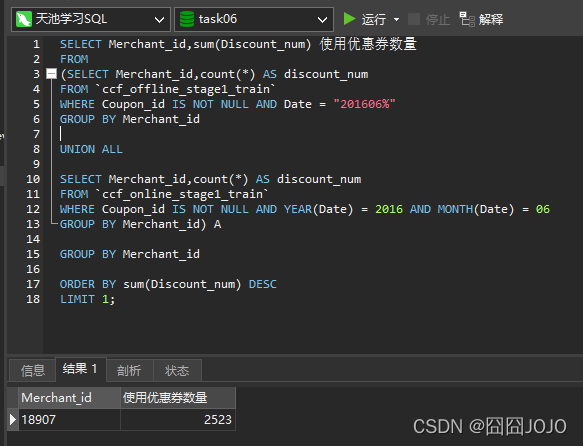Click the result cell containing 18907
This screenshot has width=583, height=446.
pos(69,420)
